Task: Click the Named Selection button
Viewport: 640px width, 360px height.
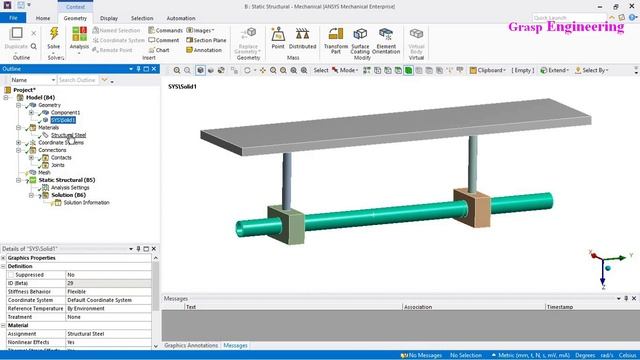Action: coord(116,30)
